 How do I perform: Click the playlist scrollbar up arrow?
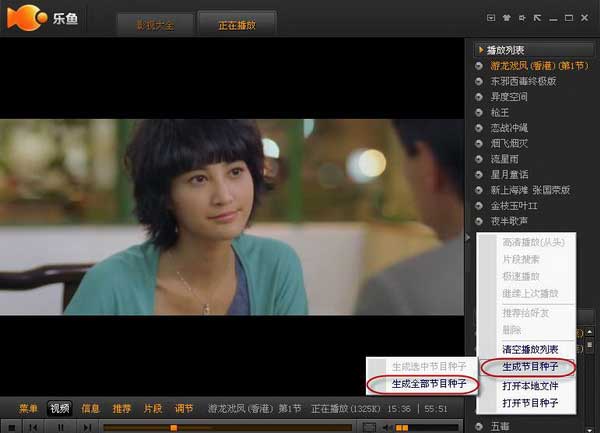[590, 332]
